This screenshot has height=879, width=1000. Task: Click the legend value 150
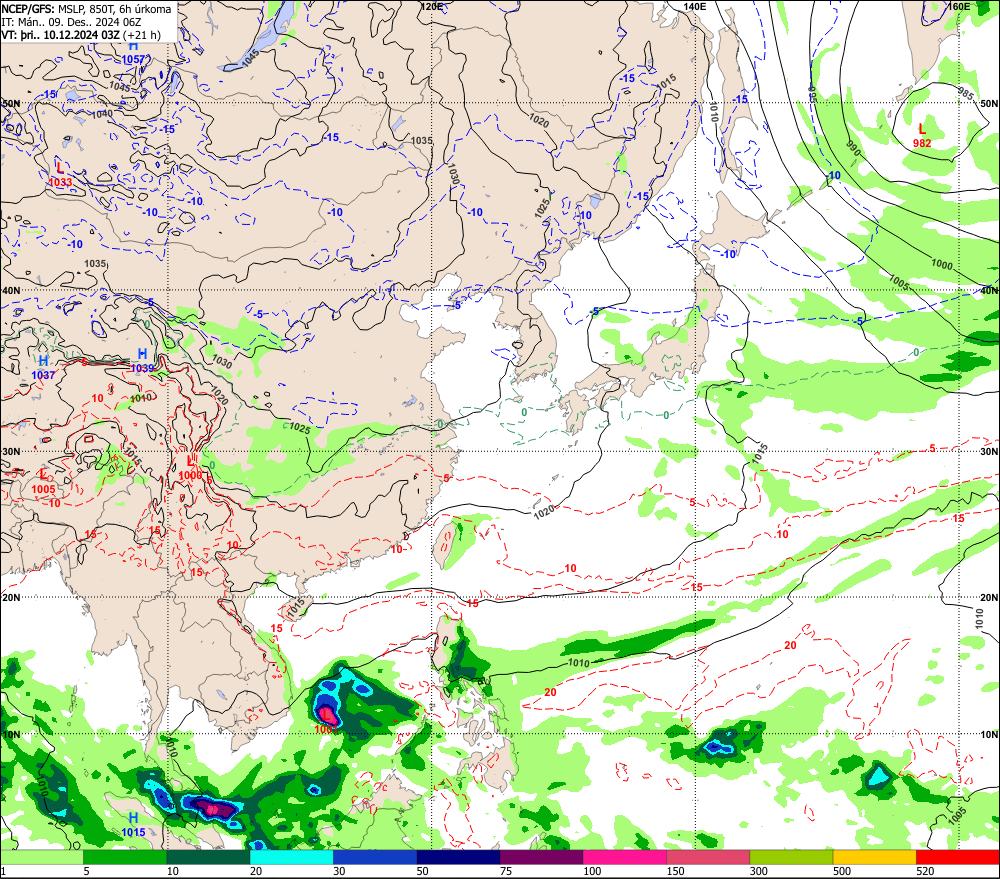click(675, 871)
